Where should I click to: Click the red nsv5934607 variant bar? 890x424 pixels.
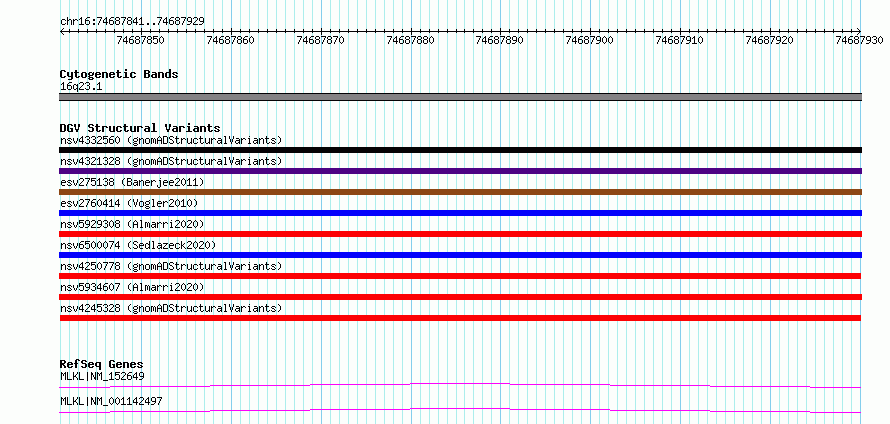coord(460,297)
